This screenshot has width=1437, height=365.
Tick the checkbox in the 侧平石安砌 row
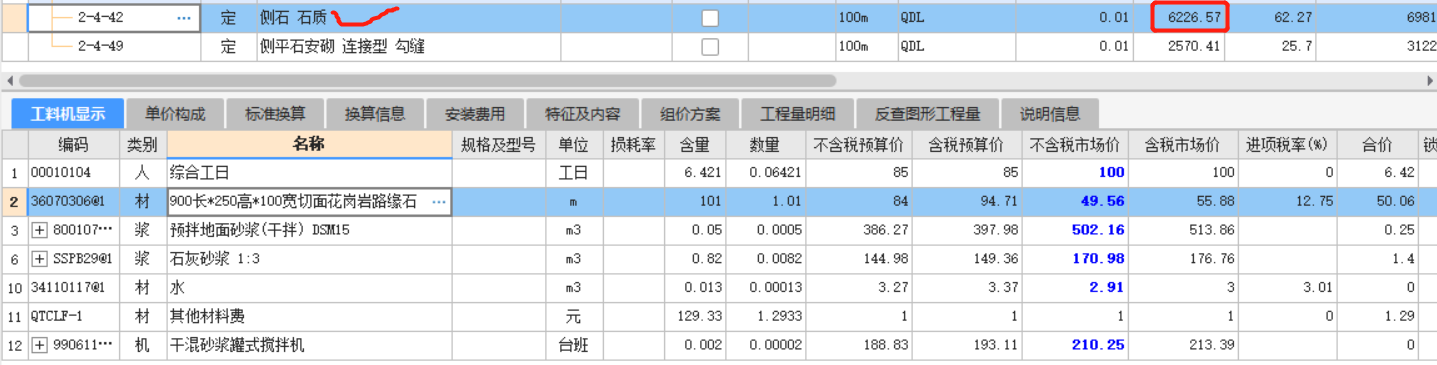(710, 47)
